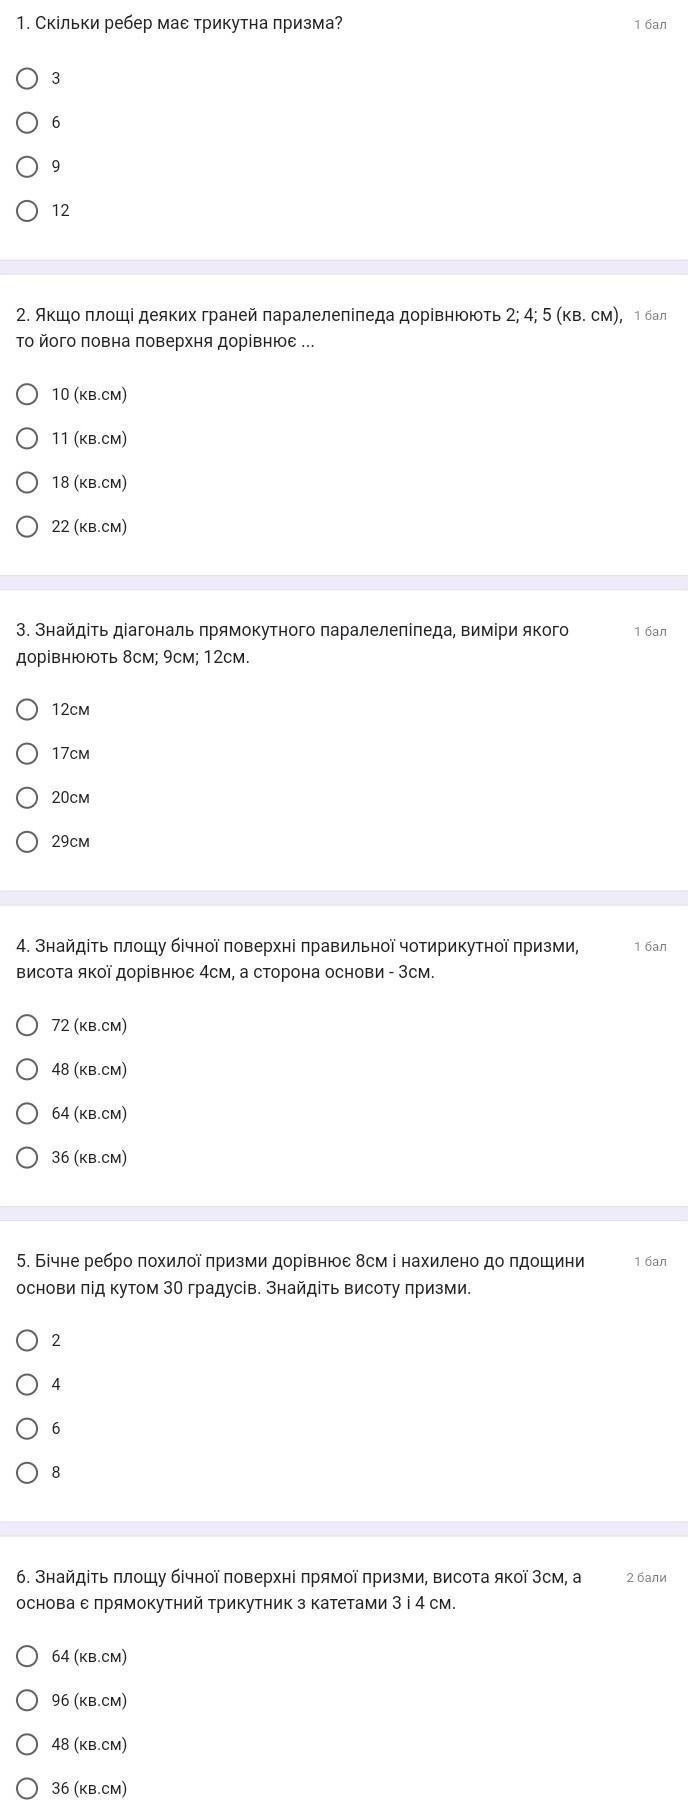This screenshot has height=1812, width=688.
Task: Select 8 in question 5
Action: [28, 1472]
